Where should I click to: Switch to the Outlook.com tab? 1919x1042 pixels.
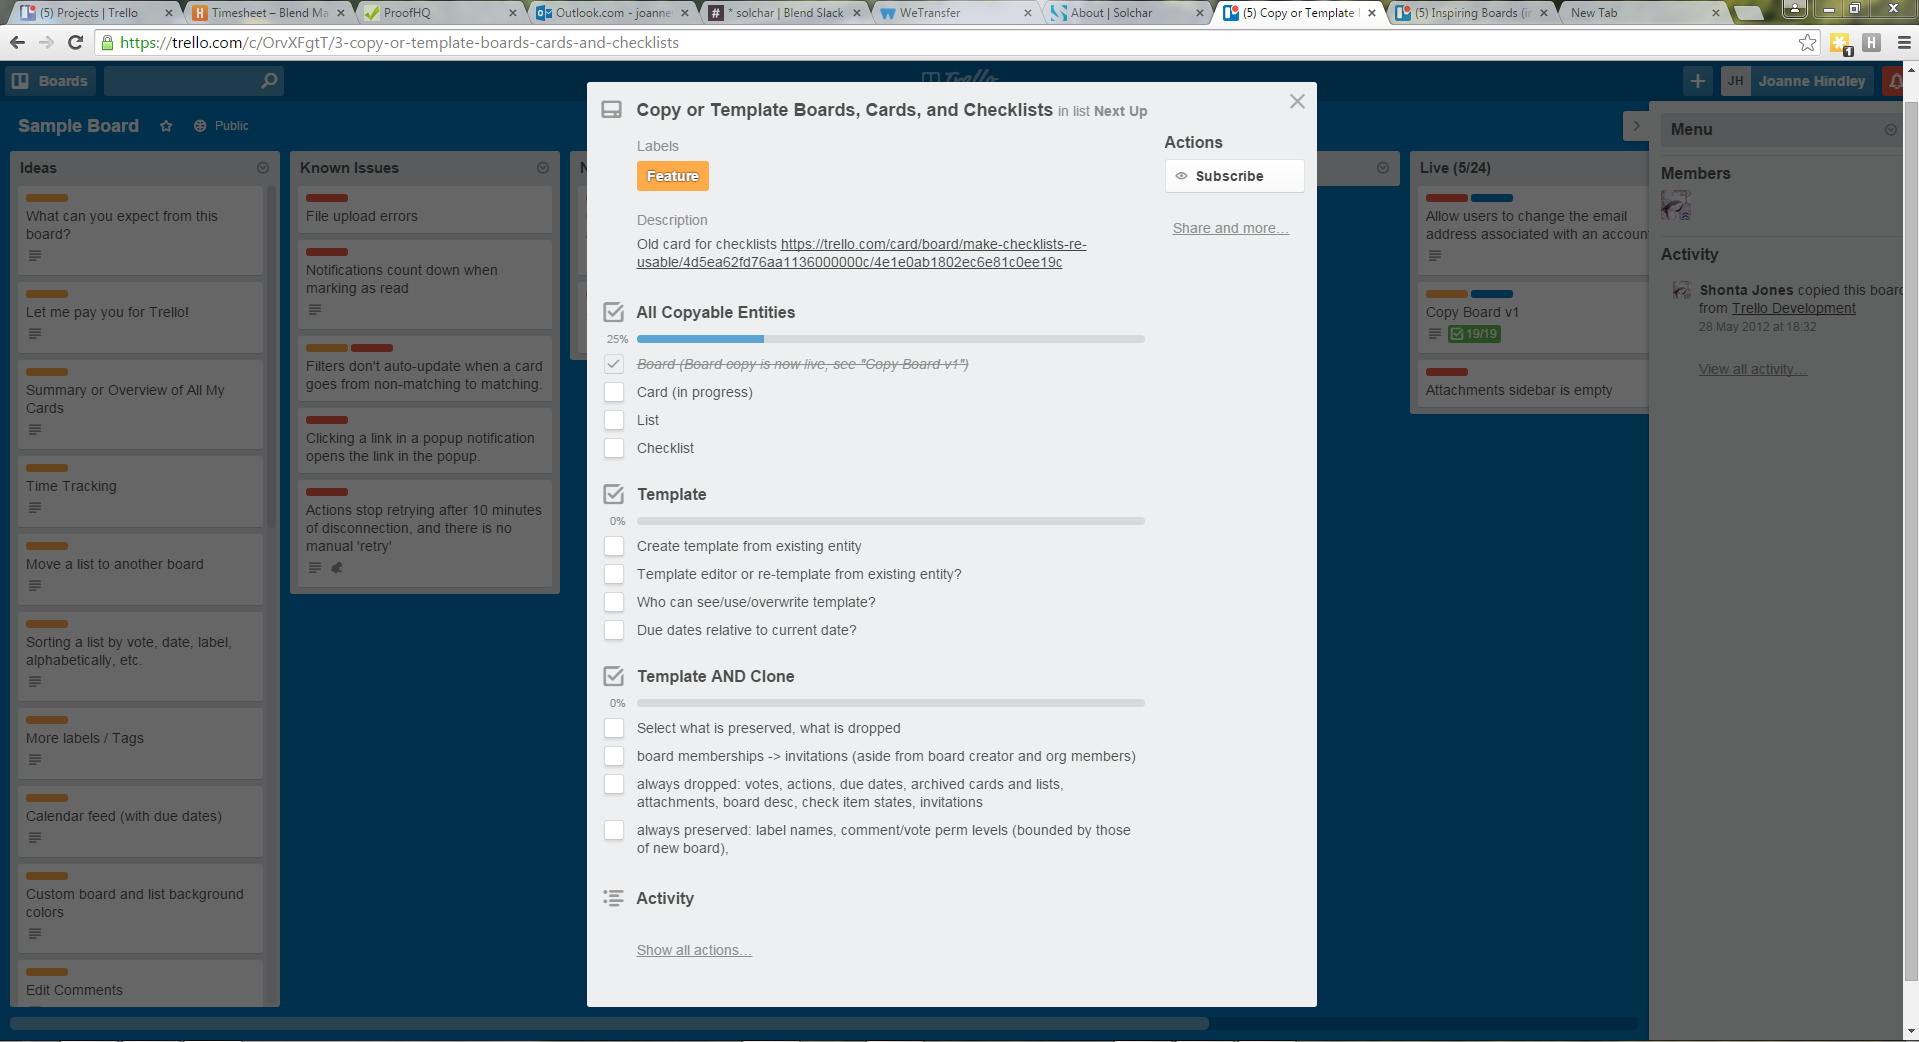612,13
